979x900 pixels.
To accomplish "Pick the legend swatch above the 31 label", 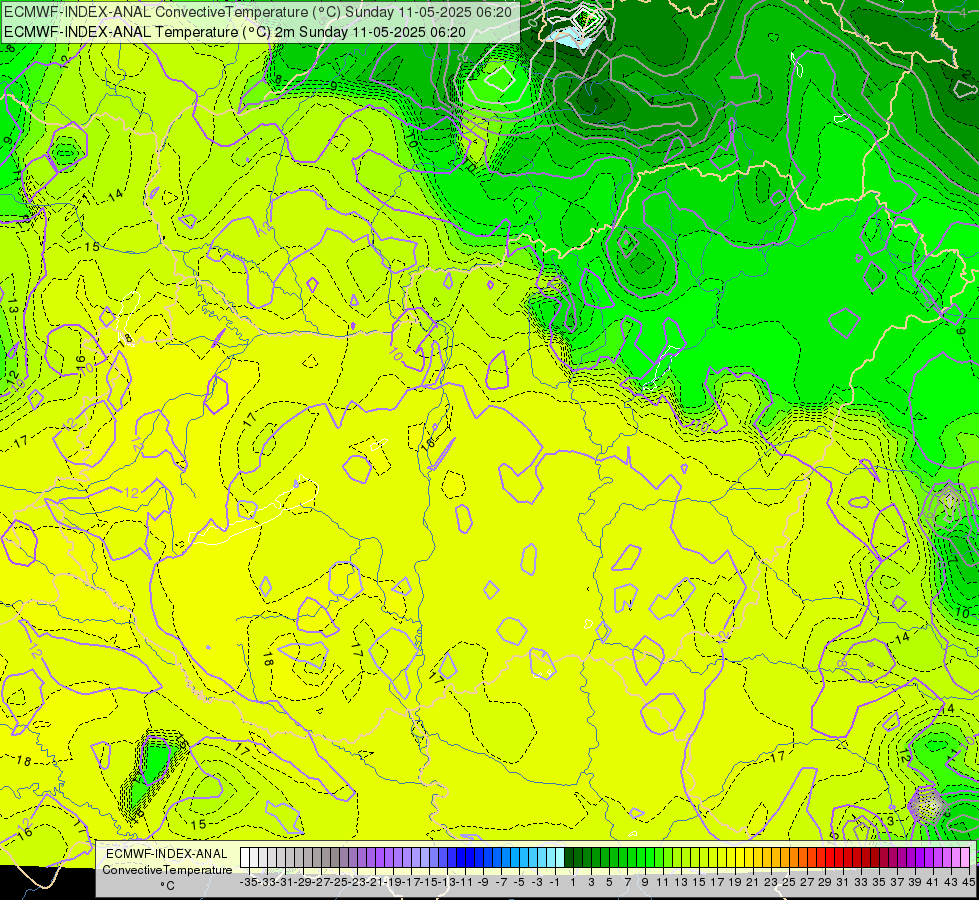I will (x=839, y=858).
